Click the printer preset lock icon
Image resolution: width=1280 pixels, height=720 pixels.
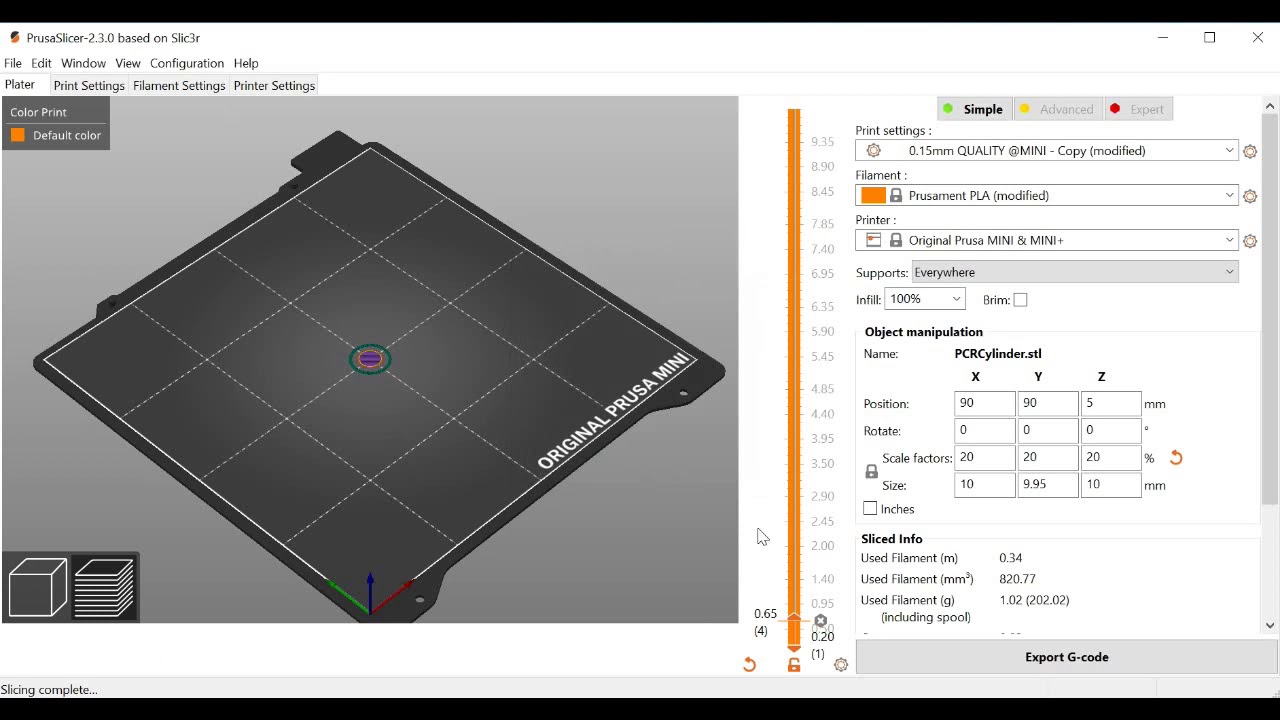point(896,241)
